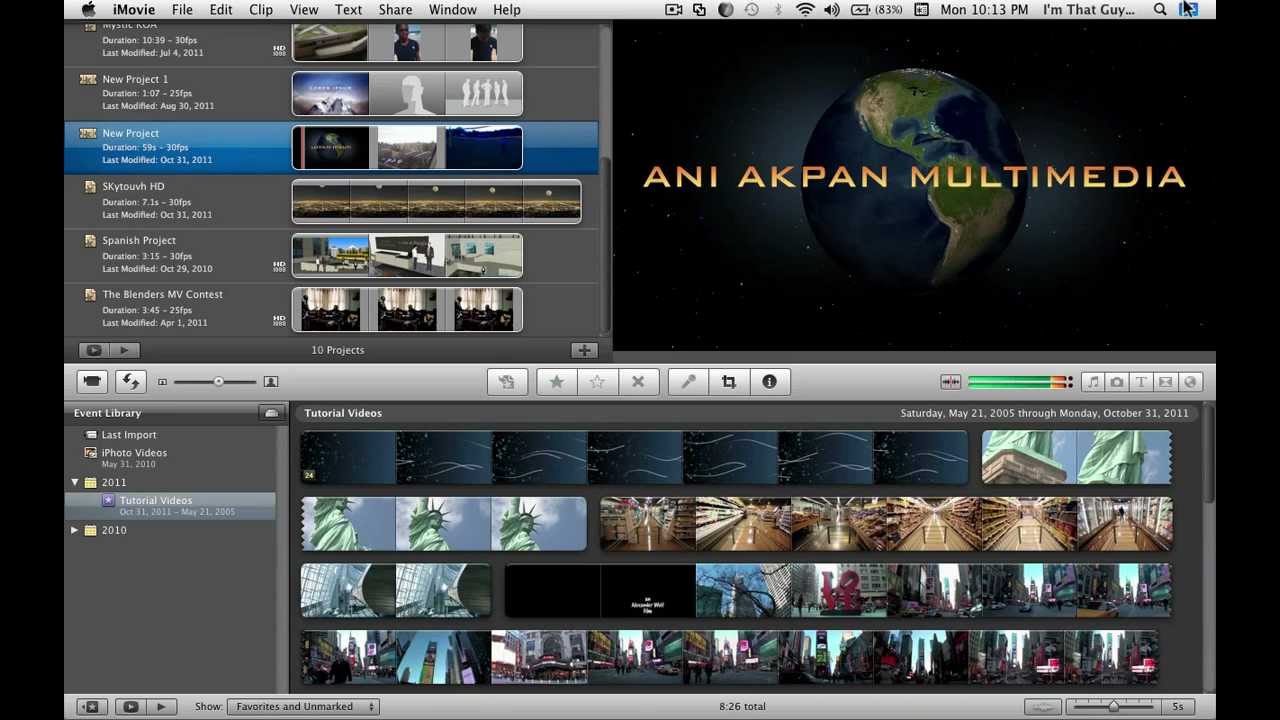Open the volume control in menu bar
This screenshot has height=720, width=1280.
coord(832,10)
